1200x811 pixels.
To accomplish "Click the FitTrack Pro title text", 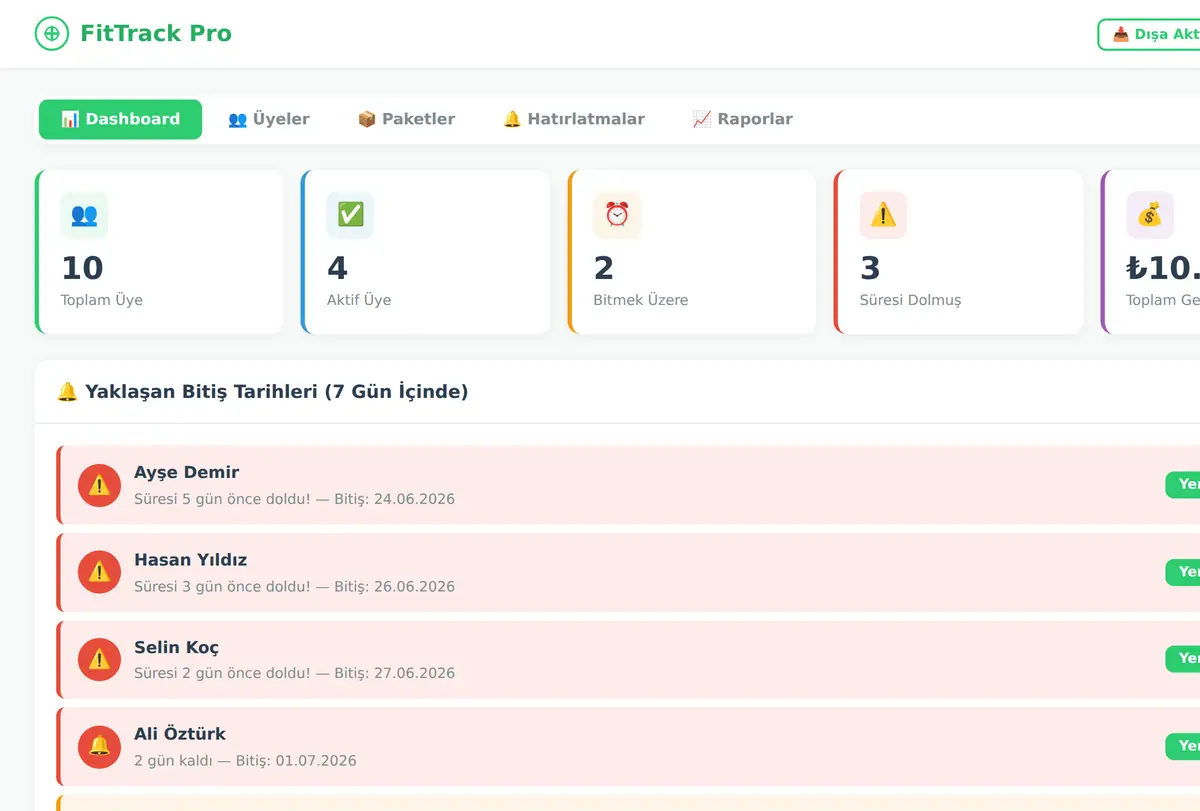I will 156,34.
